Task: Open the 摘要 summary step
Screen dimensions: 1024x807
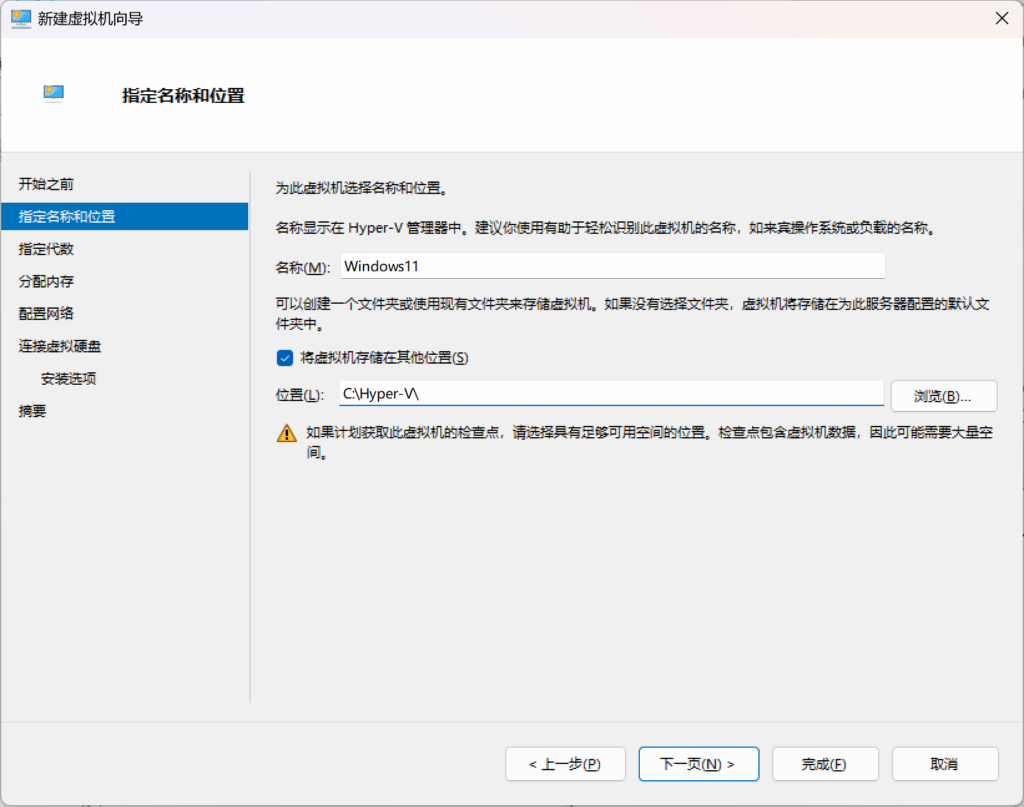Action: [x=32, y=411]
